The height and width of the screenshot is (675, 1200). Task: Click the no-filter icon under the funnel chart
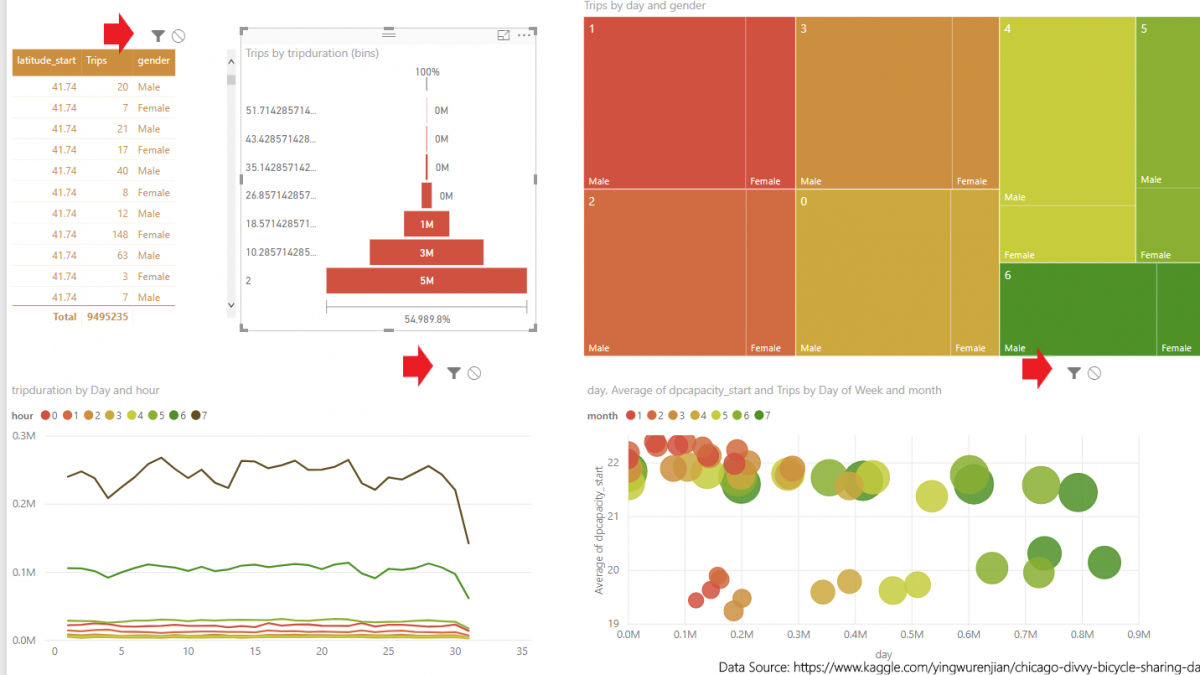pos(474,372)
